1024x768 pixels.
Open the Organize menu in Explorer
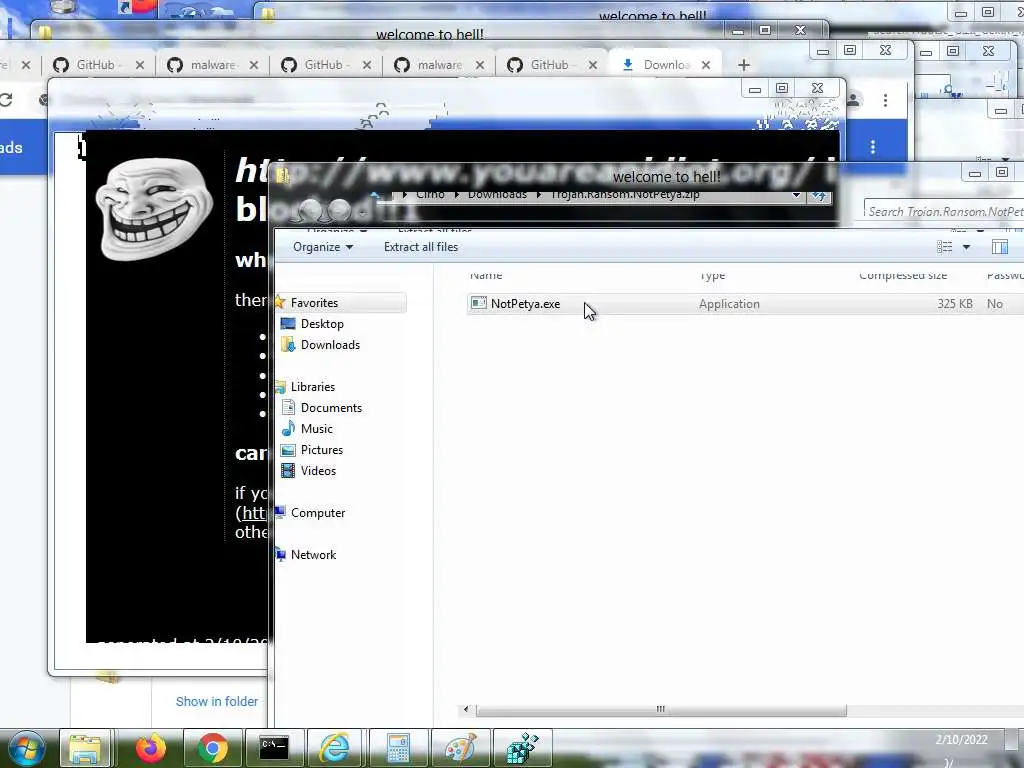point(323,247)
